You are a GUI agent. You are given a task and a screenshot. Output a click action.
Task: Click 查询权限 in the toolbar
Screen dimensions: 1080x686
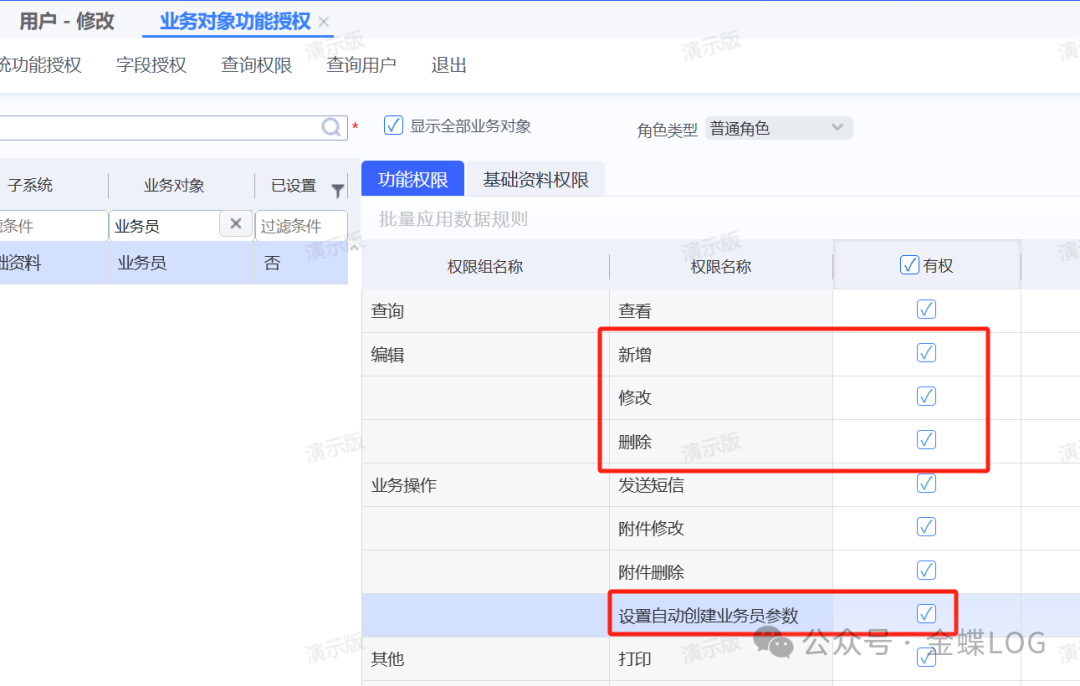coord(256,65)
